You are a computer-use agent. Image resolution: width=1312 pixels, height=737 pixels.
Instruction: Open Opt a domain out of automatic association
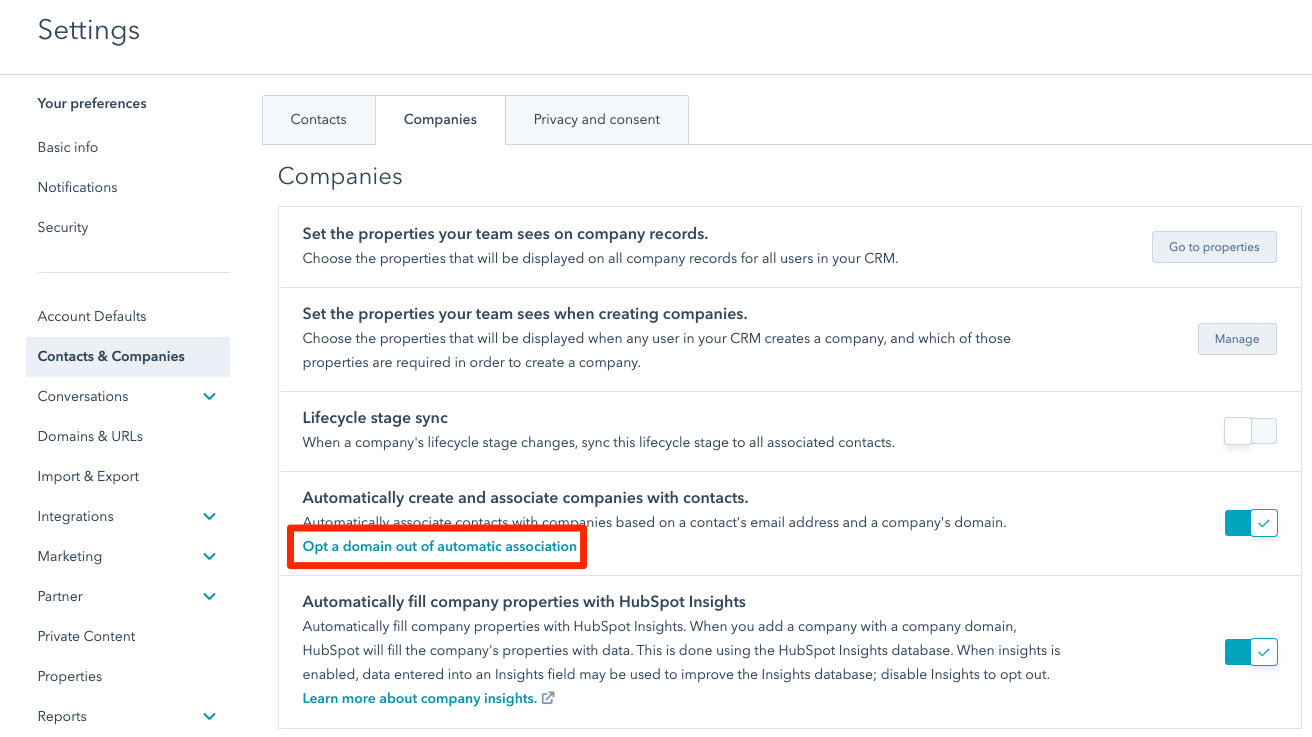pyautogui.click(x=437, y=546)
